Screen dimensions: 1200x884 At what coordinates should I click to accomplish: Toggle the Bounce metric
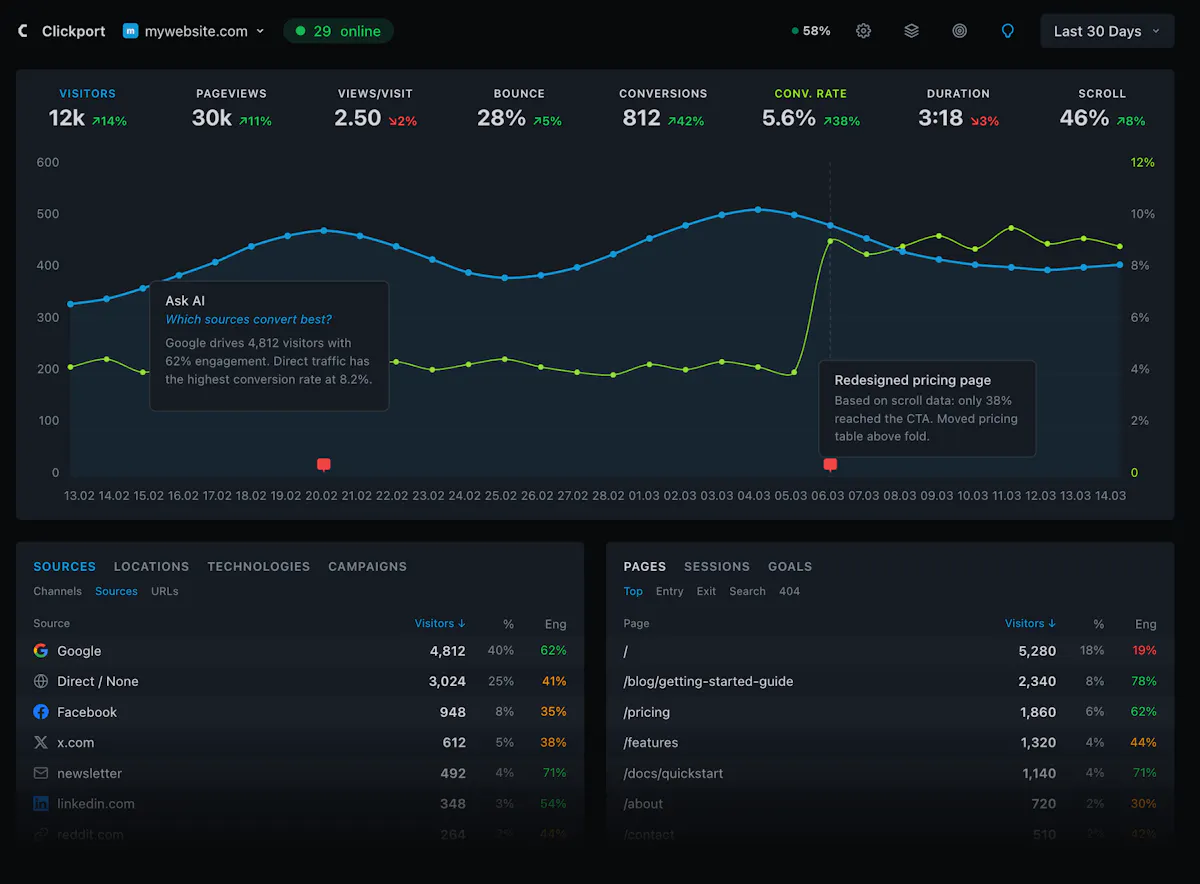[519, 108]
